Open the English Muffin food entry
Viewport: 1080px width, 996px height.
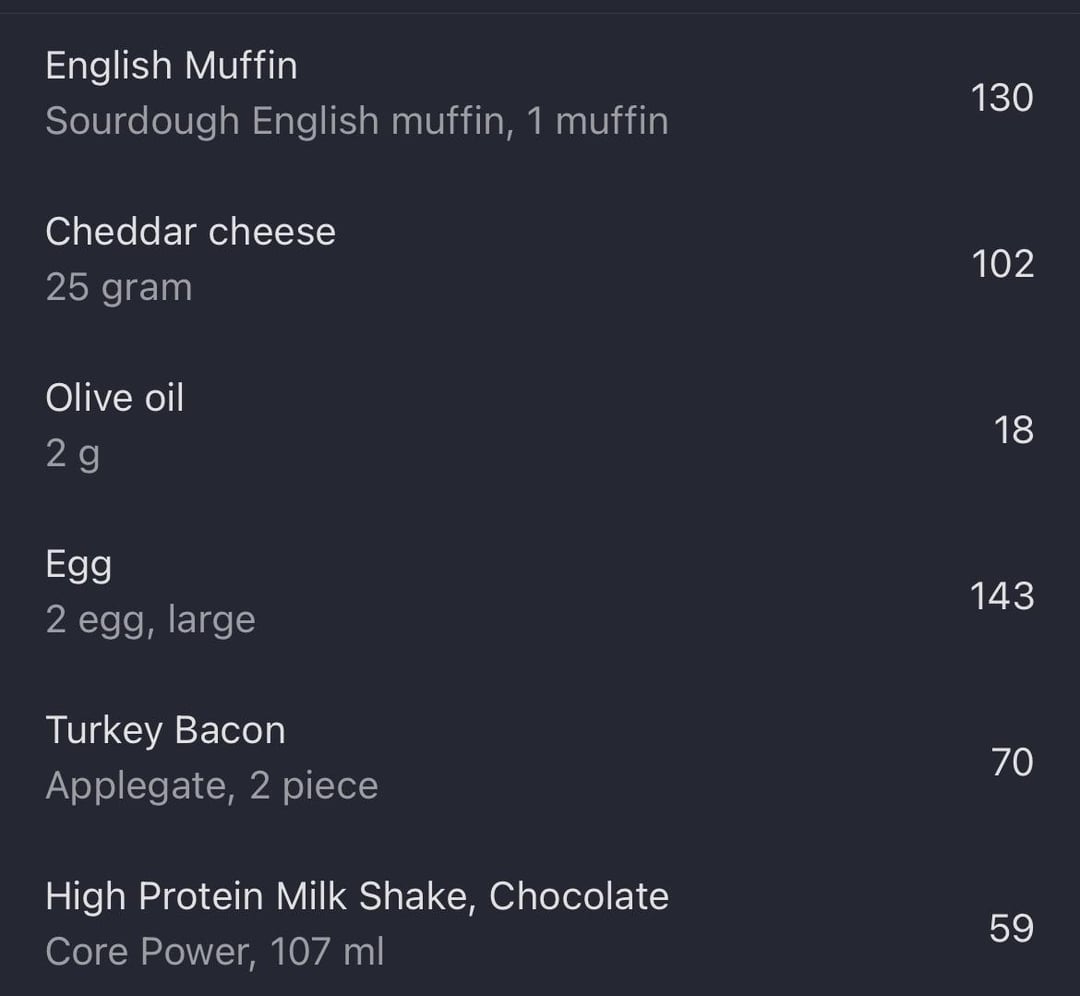tap(171, 66)
